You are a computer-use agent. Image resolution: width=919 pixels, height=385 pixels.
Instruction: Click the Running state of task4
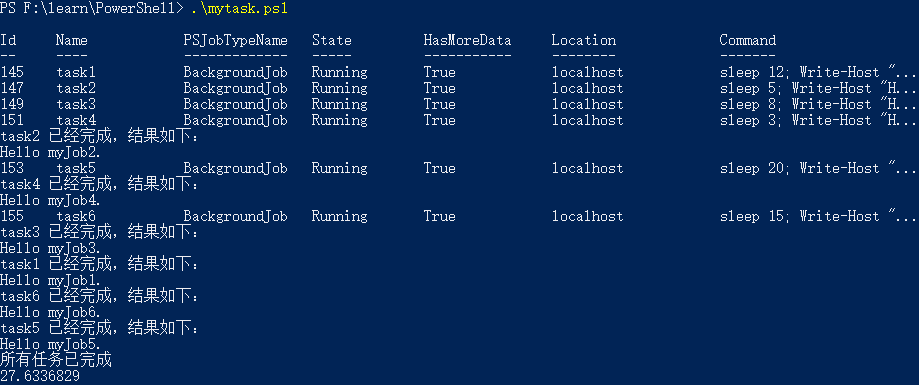tap(339, 120)
